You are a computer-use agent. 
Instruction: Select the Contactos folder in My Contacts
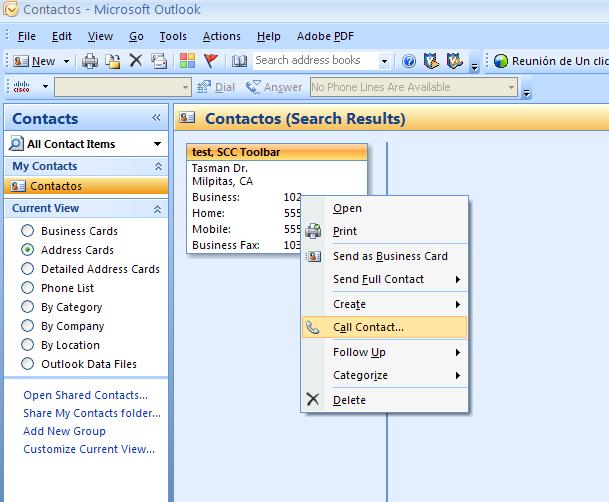click(86, 186)
